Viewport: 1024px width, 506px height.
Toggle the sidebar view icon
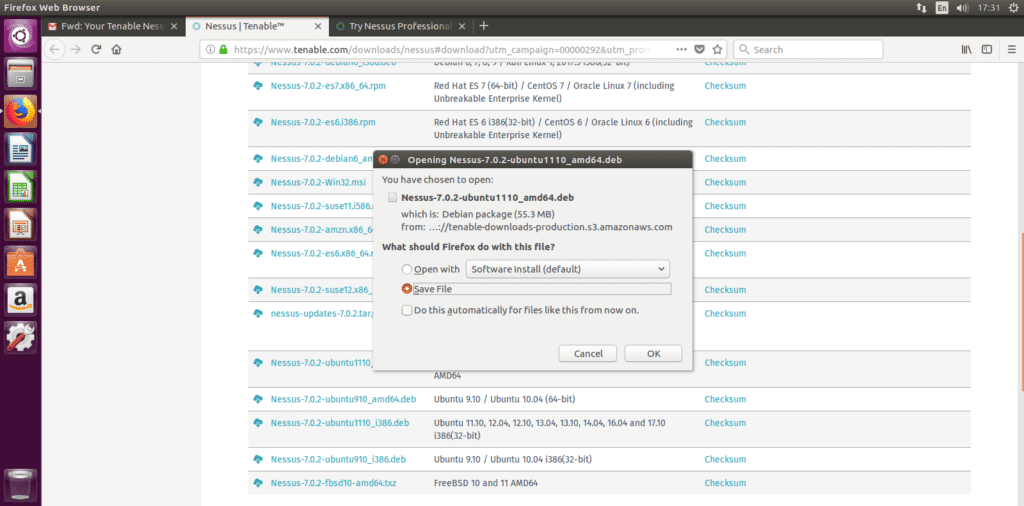(x=987, y=50)
